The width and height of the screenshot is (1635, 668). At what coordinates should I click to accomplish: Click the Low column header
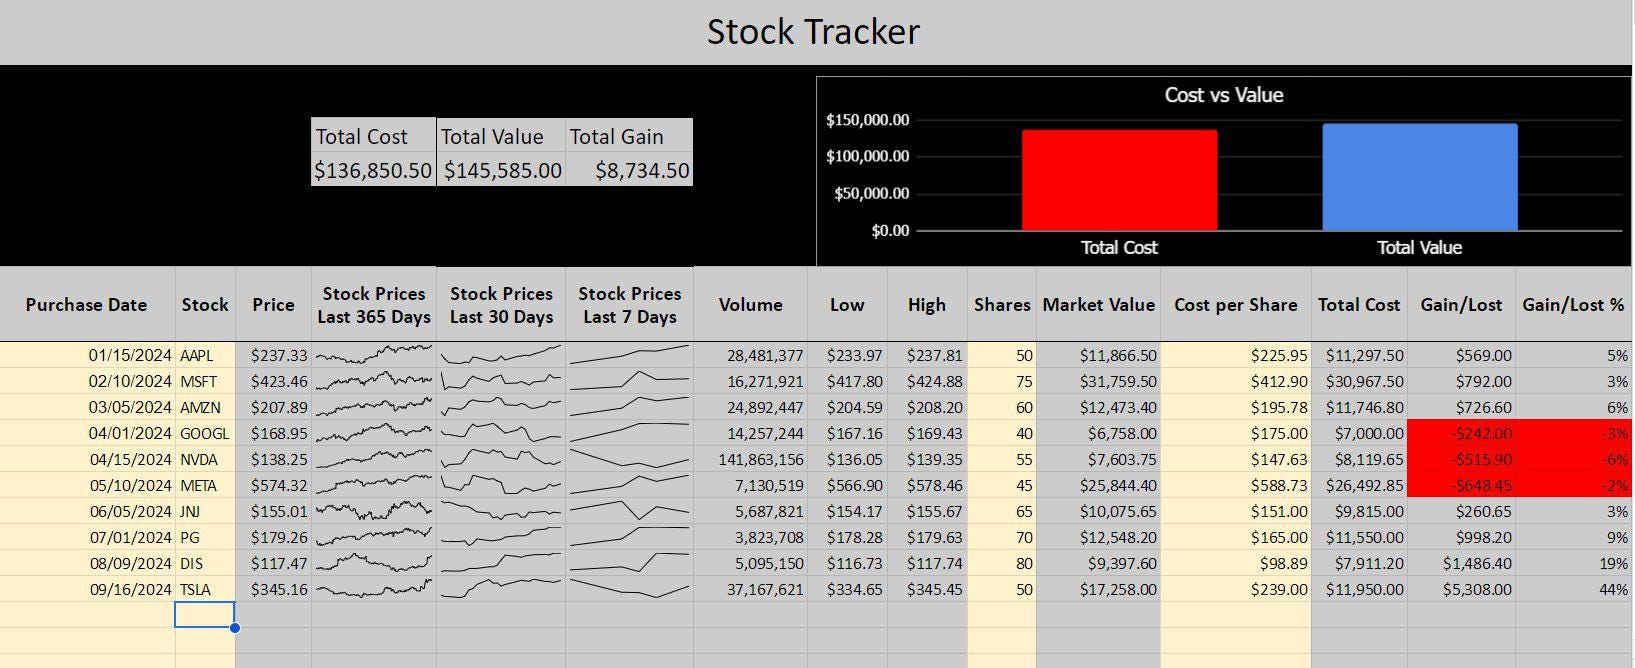click(847, 305)
